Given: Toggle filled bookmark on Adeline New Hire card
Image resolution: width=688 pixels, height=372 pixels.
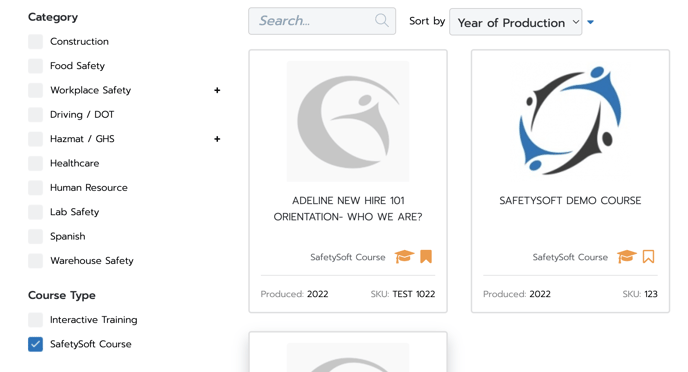Looking at the screenshot, I should (x=426, y=256).
